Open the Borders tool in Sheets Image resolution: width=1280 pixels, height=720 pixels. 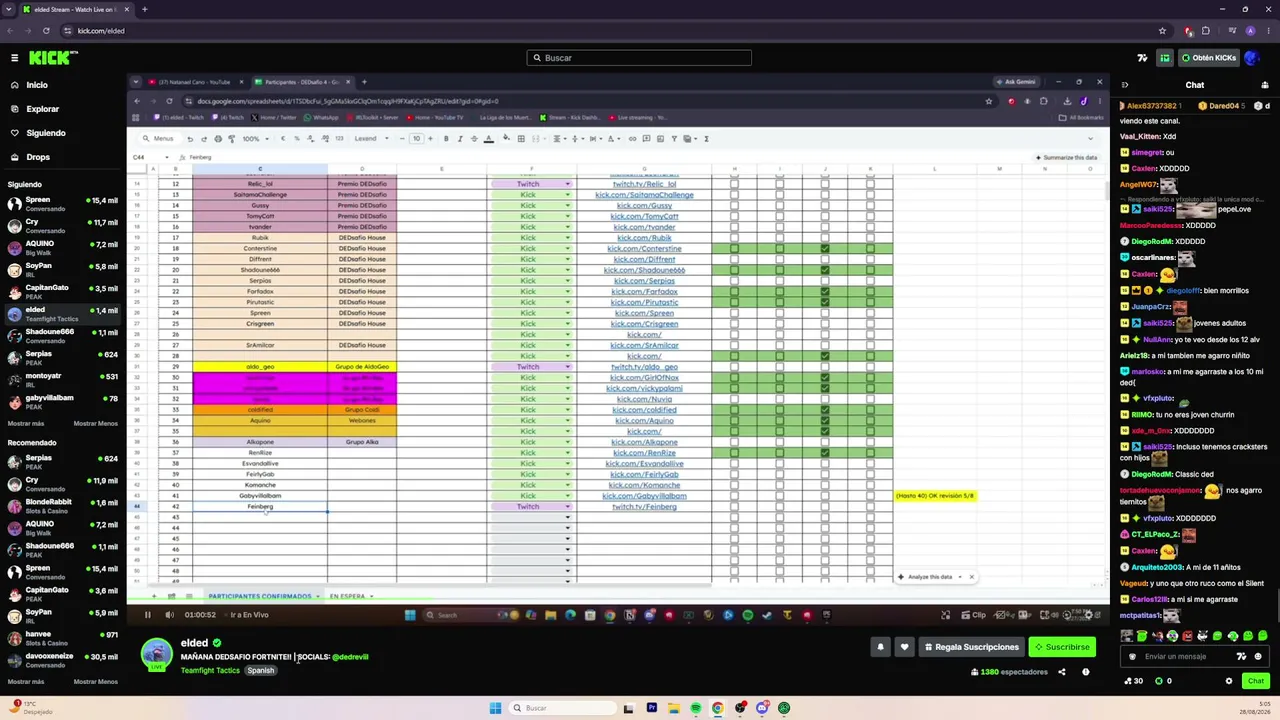(521, 139)
